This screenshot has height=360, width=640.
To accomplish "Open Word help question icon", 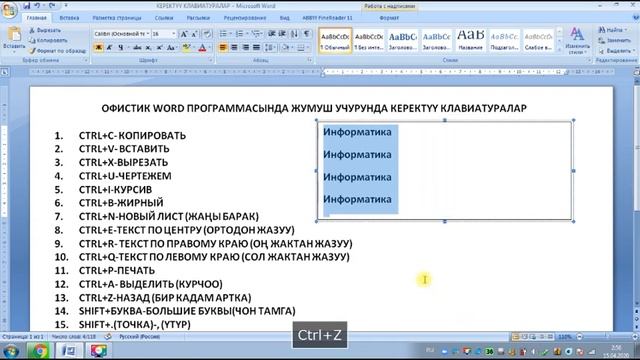I will click(635, 18).
